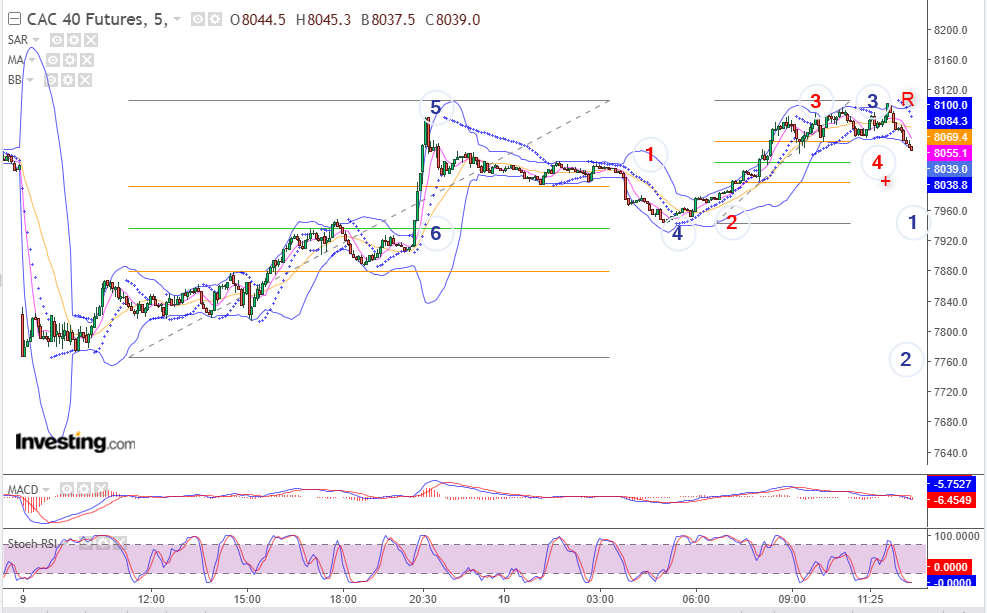Collapse the chart legend with minus box

pos(14,20)
